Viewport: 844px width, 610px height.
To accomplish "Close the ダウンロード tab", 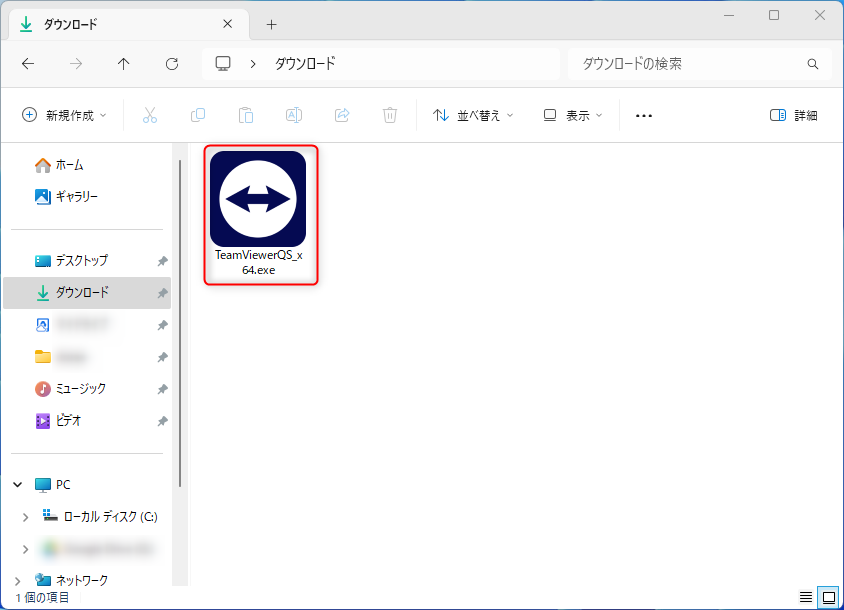I will tap(228, 24).
